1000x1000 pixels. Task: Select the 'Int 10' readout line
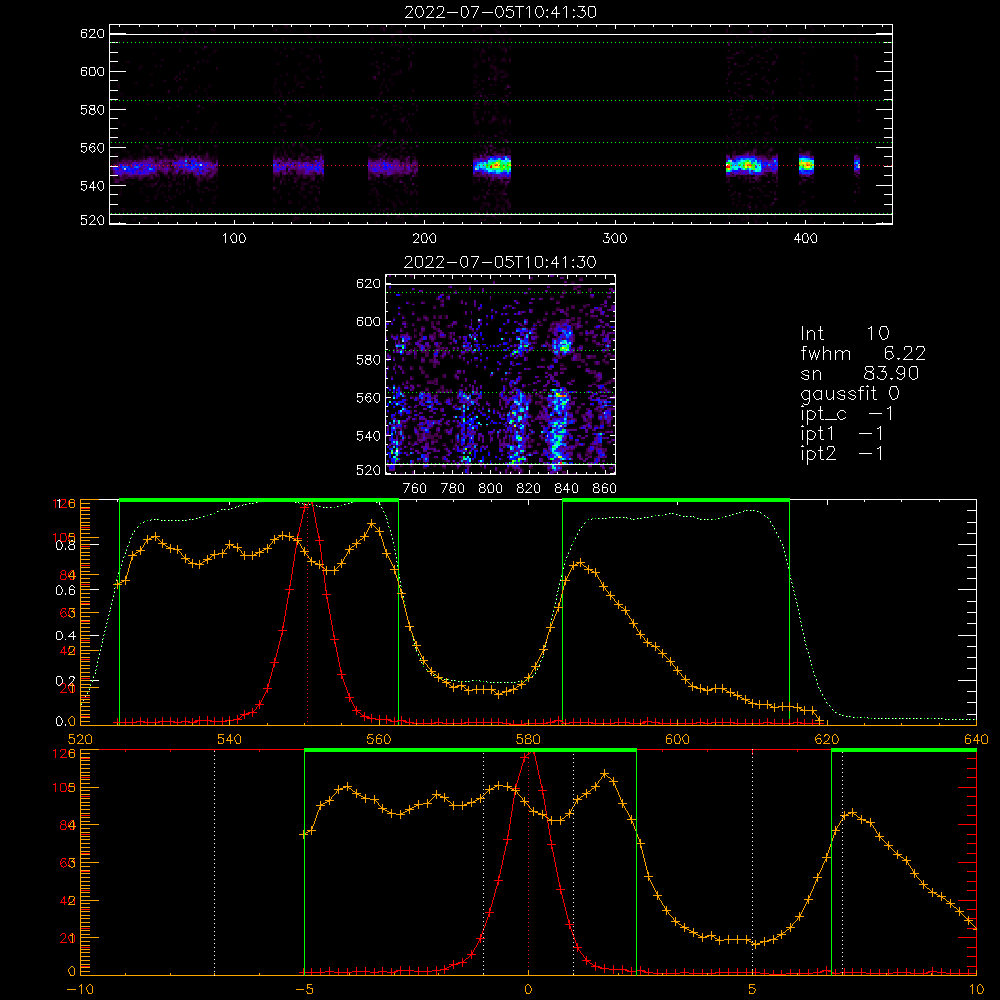click(845, 333)
